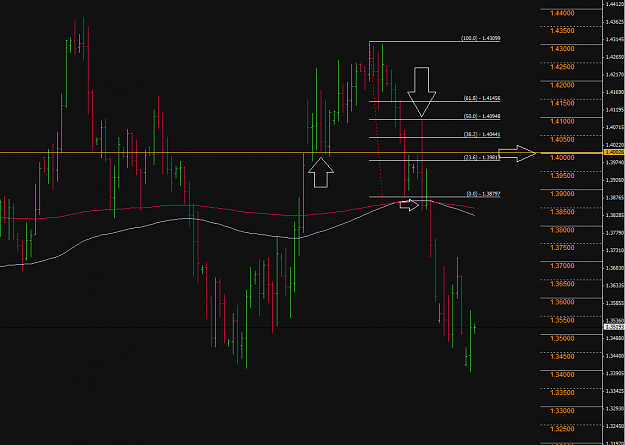Viewport: 625px width, 445px height.
Task: Click the 1.39000 orange price level label
Action: (562, 194)
